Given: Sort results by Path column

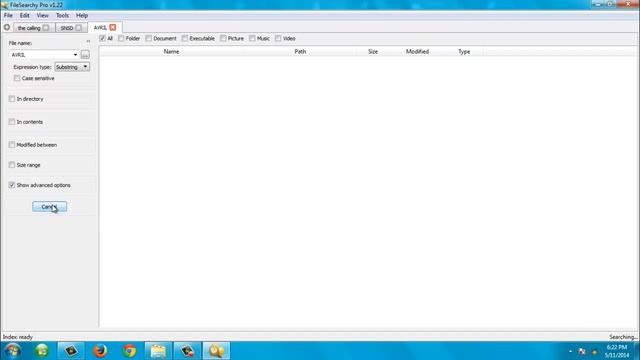Looking at the screenshot, I should coord(300,51).
